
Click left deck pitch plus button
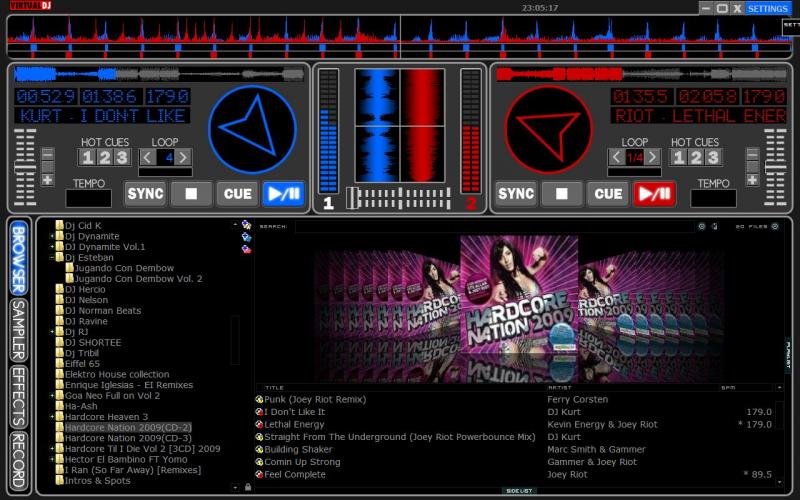click(x=47, y=180)
